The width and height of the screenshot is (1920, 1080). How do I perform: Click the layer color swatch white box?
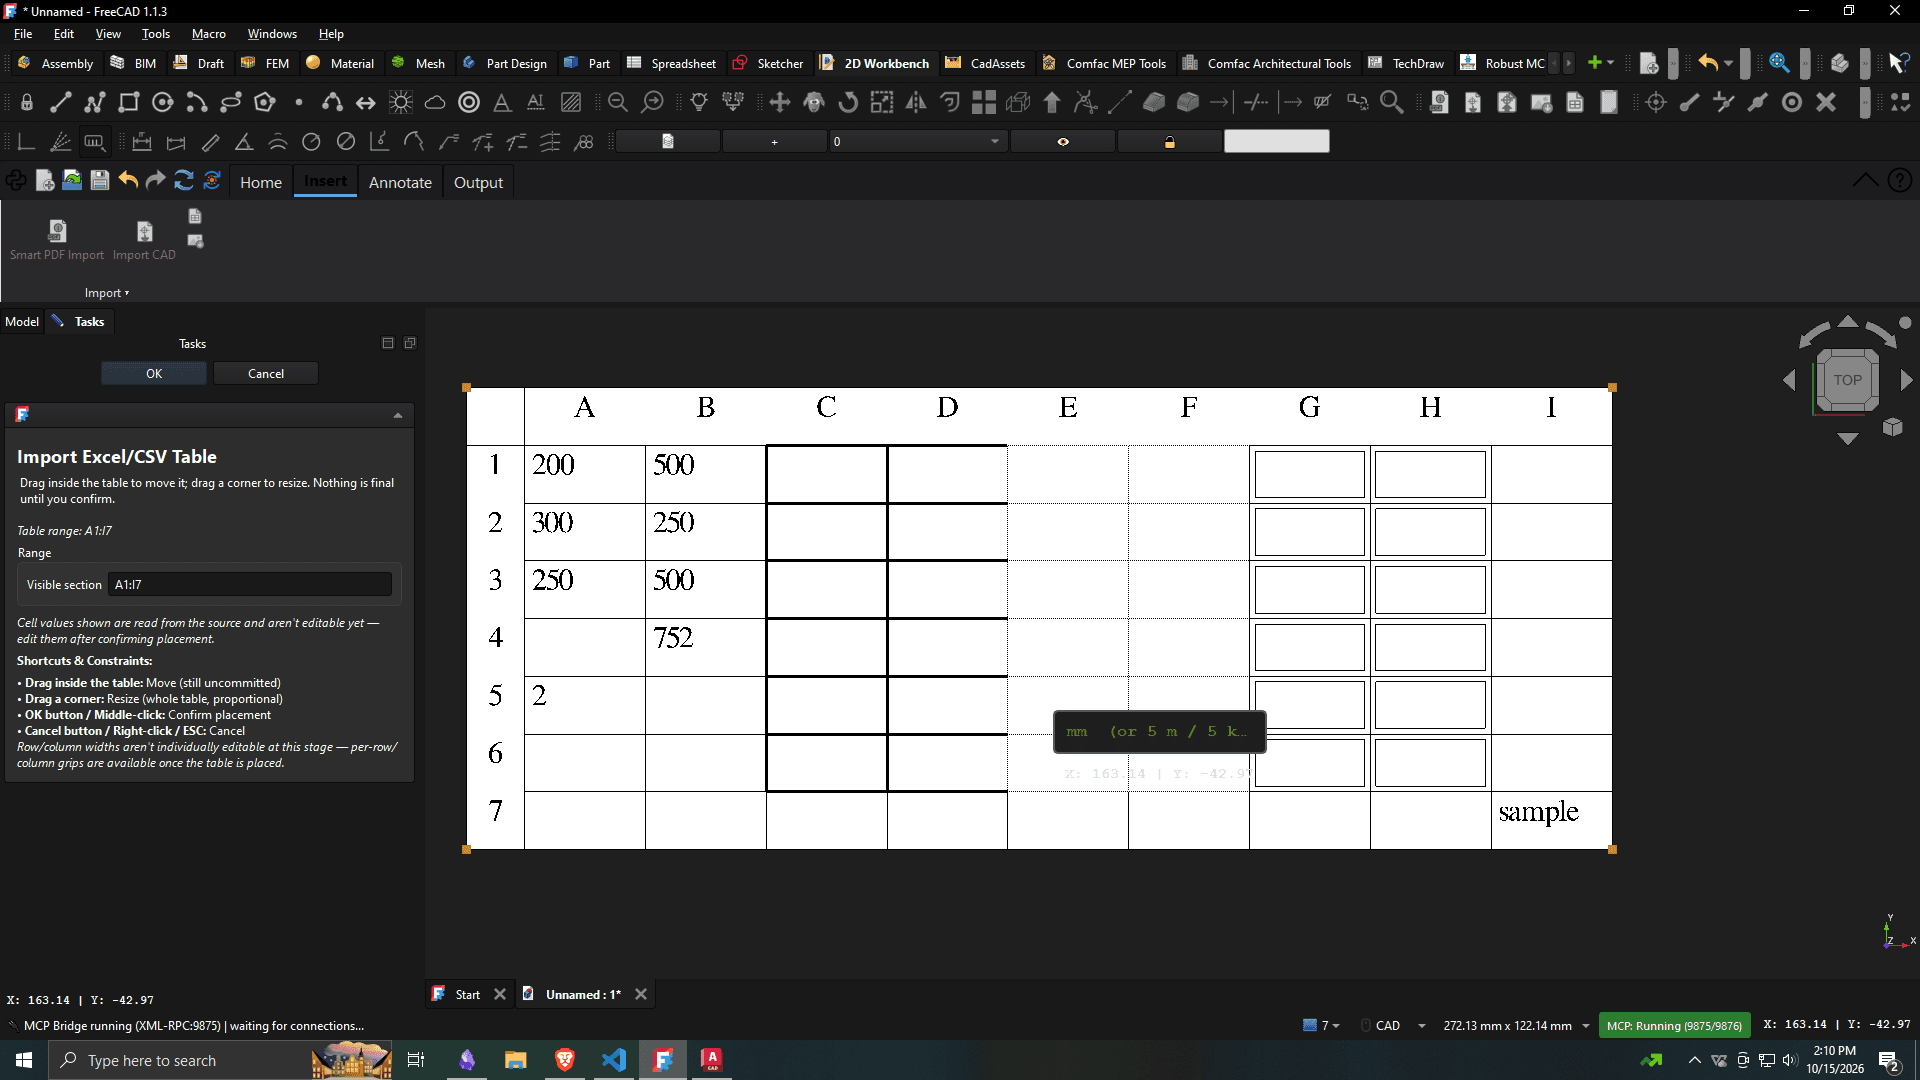click(1277, 142)
